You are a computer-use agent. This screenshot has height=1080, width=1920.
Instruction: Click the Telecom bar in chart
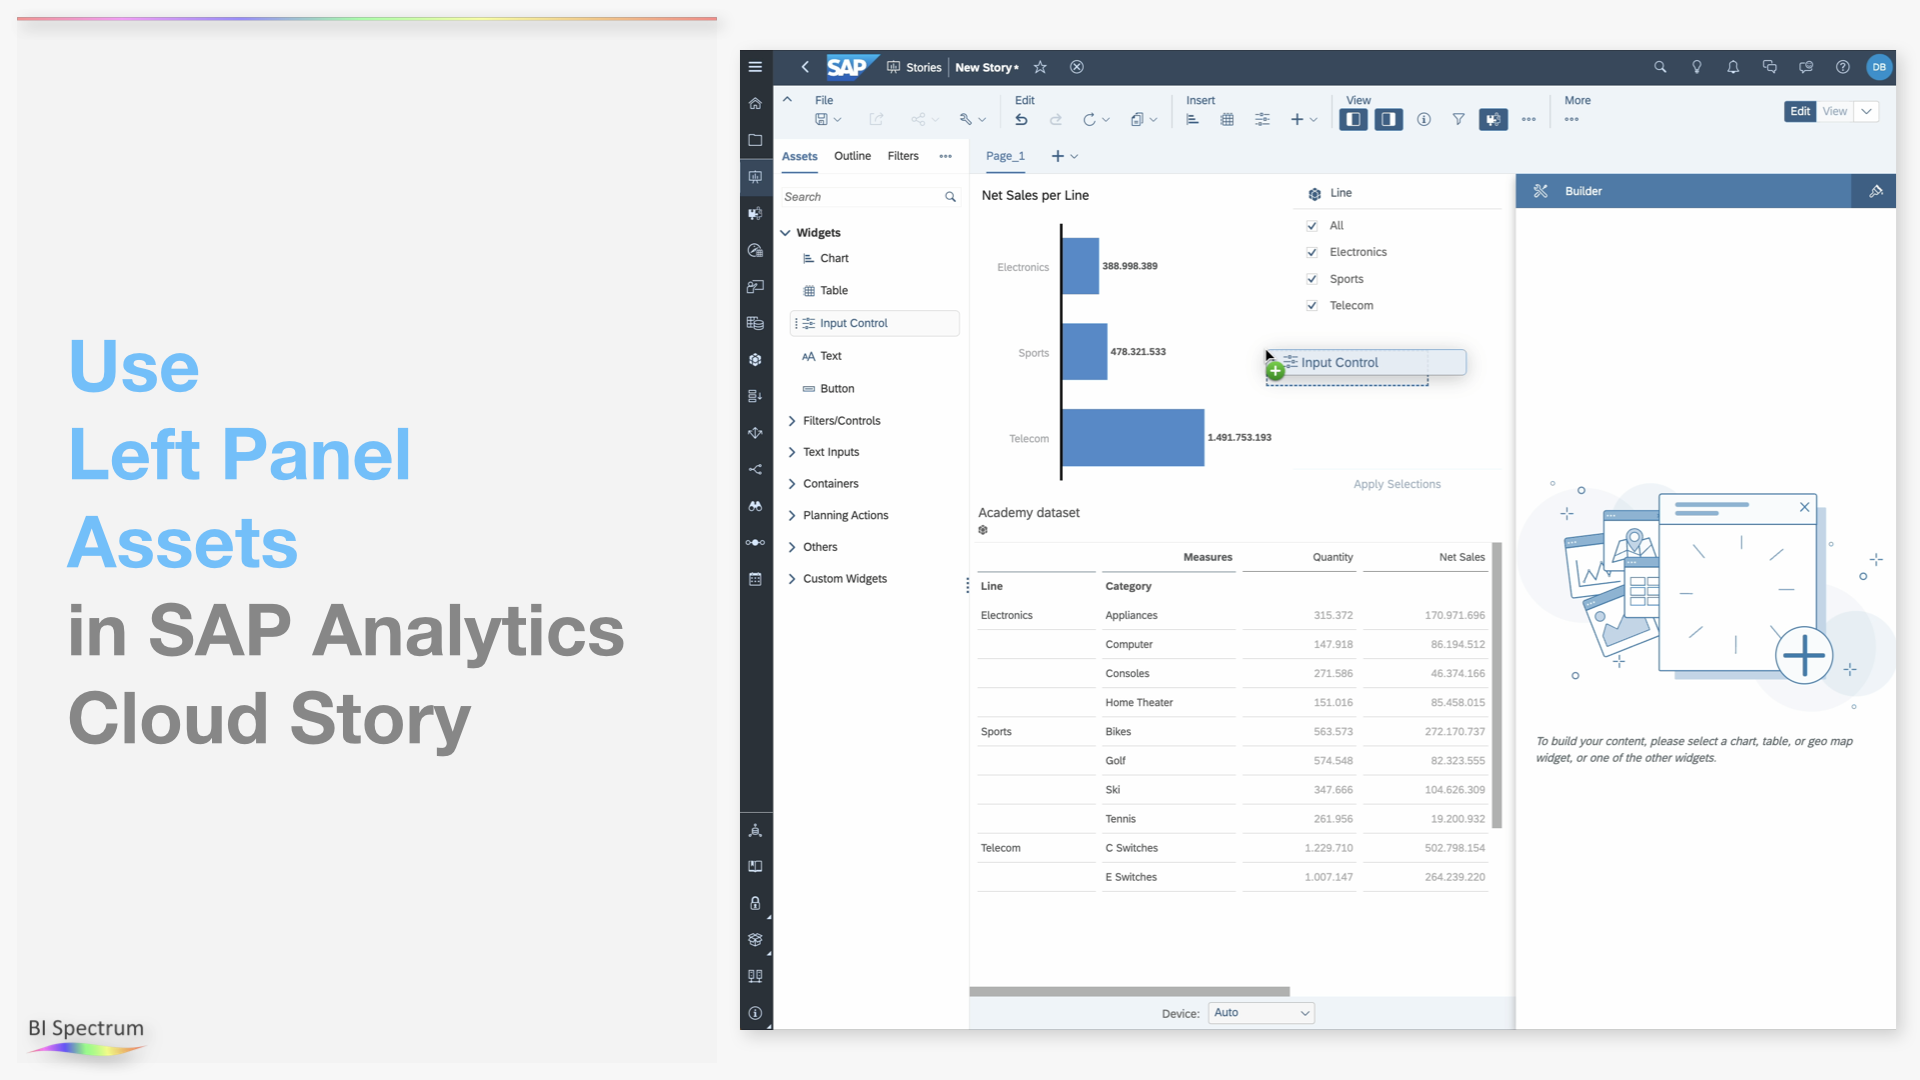click(x=1133, y=437)
